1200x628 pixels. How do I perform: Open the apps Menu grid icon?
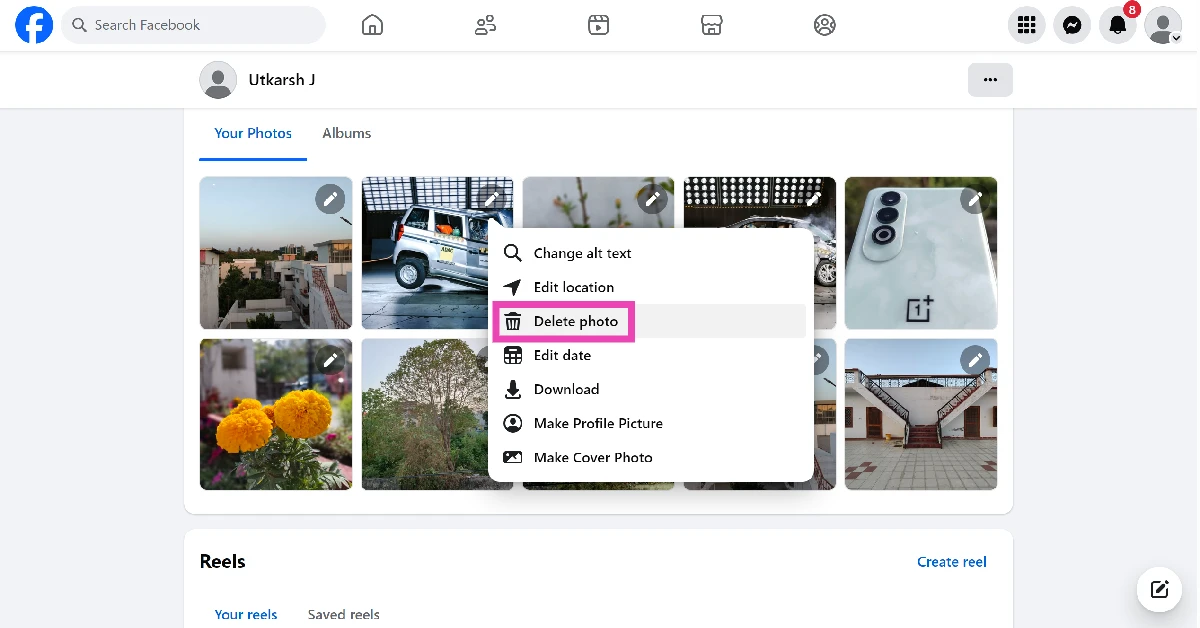[x=1026, y=24]
